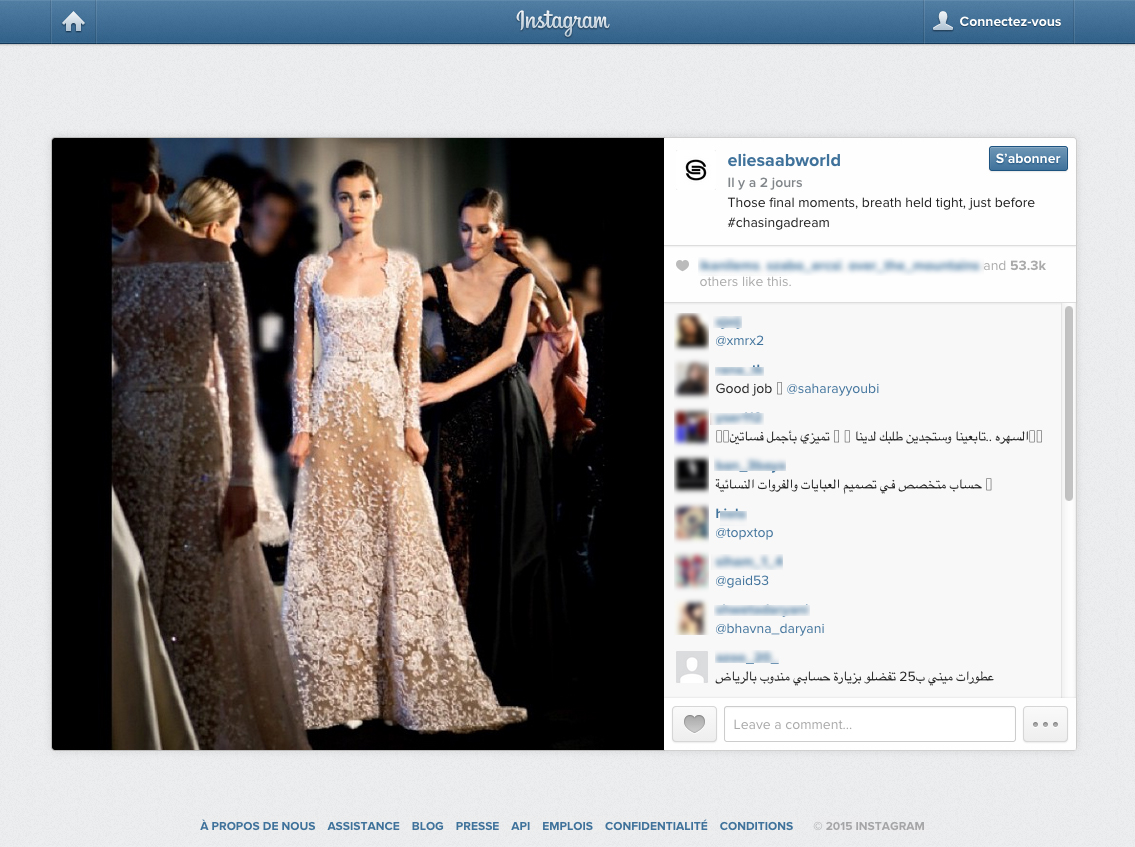The width and height of the screenshot is (1135, 847).
Task: Click Connectez-vous to log in
Action: 998,22
